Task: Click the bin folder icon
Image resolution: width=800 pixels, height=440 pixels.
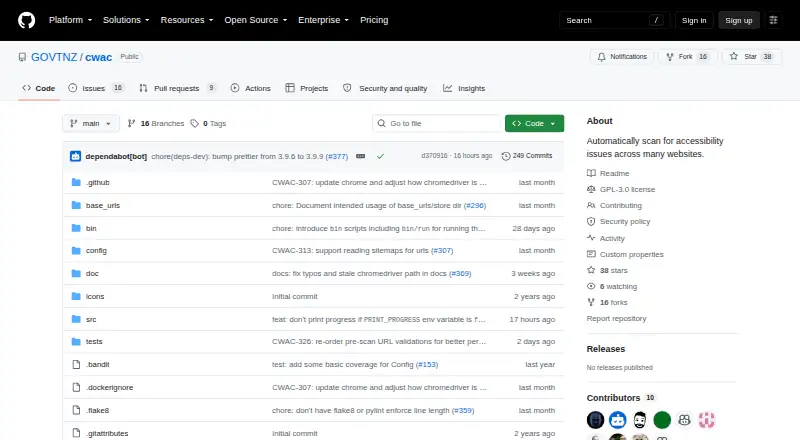Action: [x=76, y=228]
